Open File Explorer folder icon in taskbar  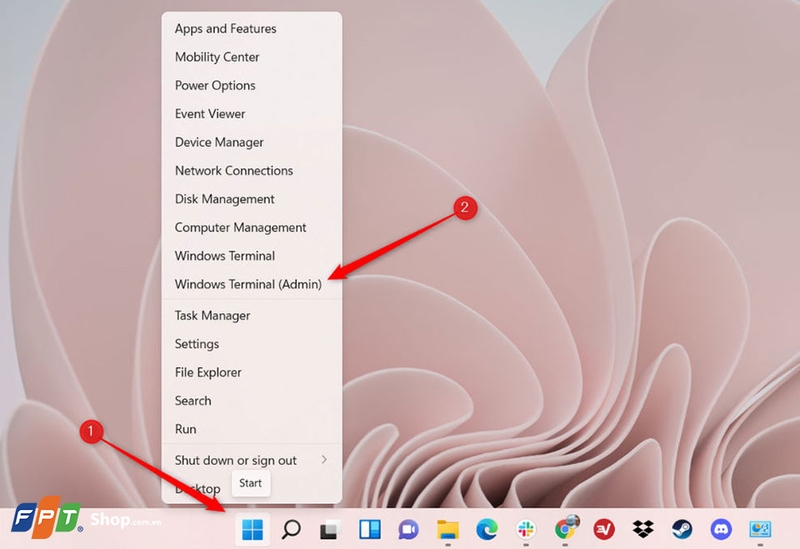447,530
